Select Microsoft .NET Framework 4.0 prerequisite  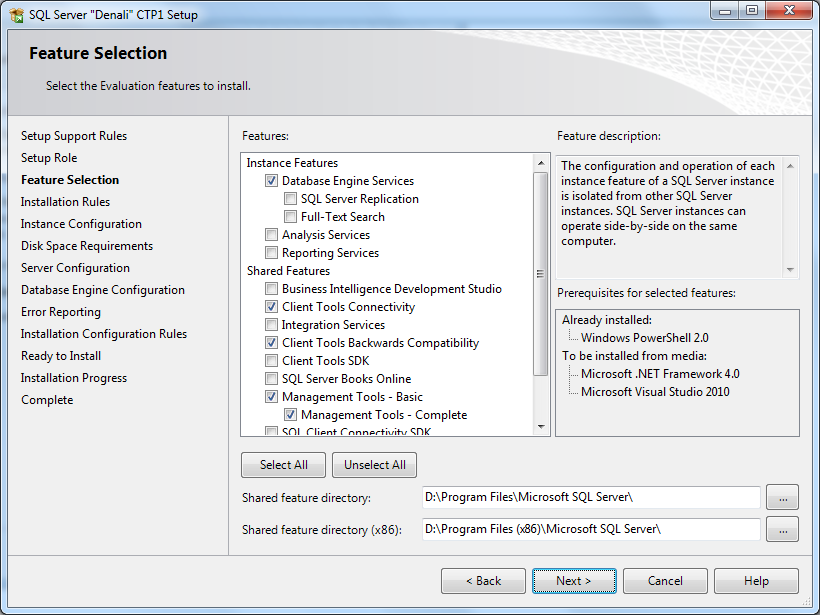(660, 374)
